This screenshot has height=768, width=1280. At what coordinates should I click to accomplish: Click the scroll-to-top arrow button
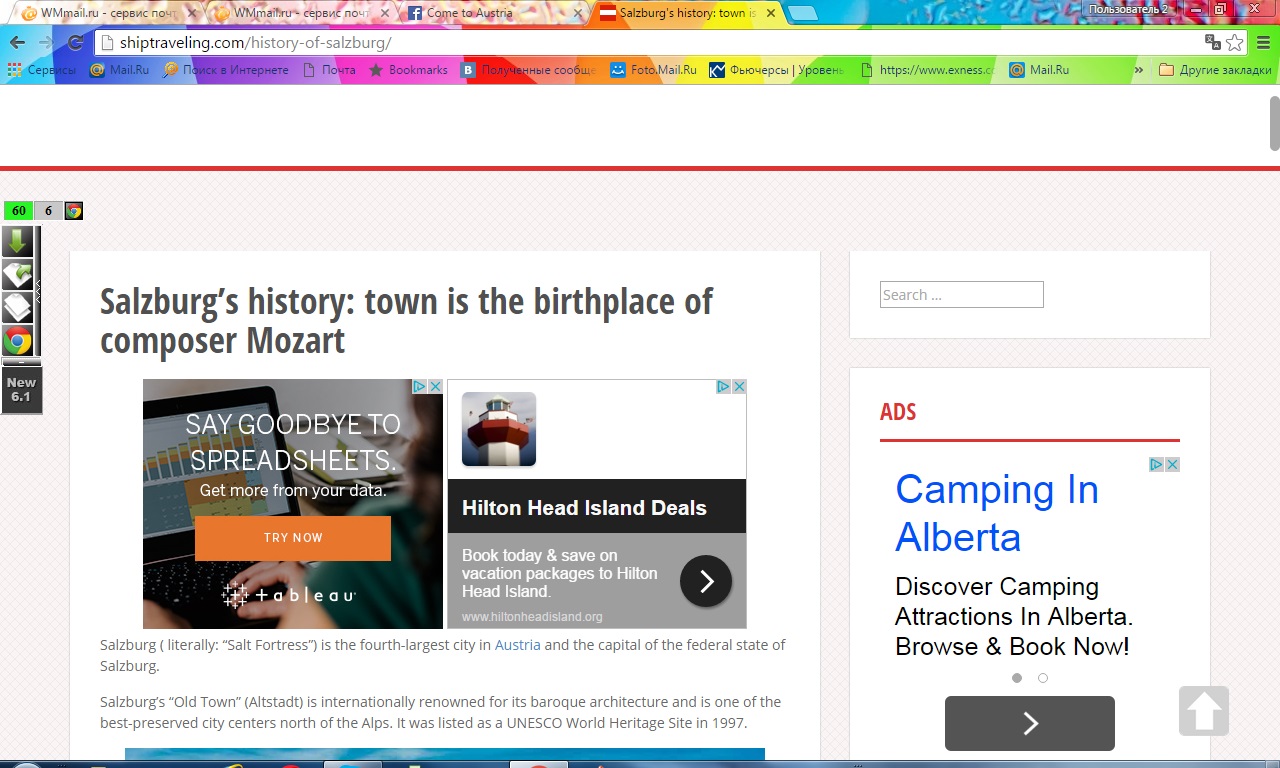tap(1203, 711)
